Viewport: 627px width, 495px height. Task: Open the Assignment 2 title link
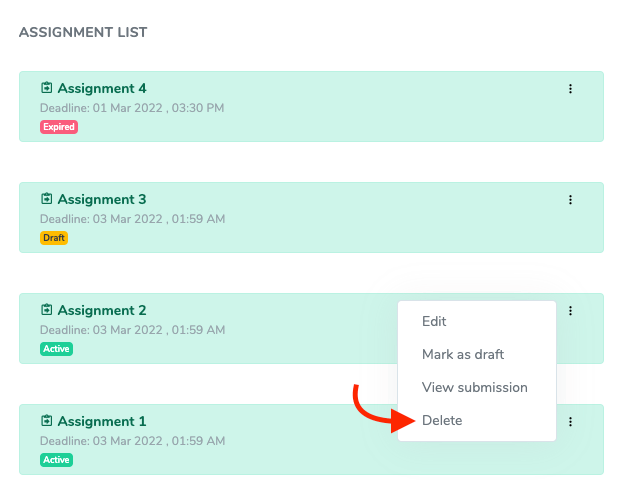click(102, 311)
